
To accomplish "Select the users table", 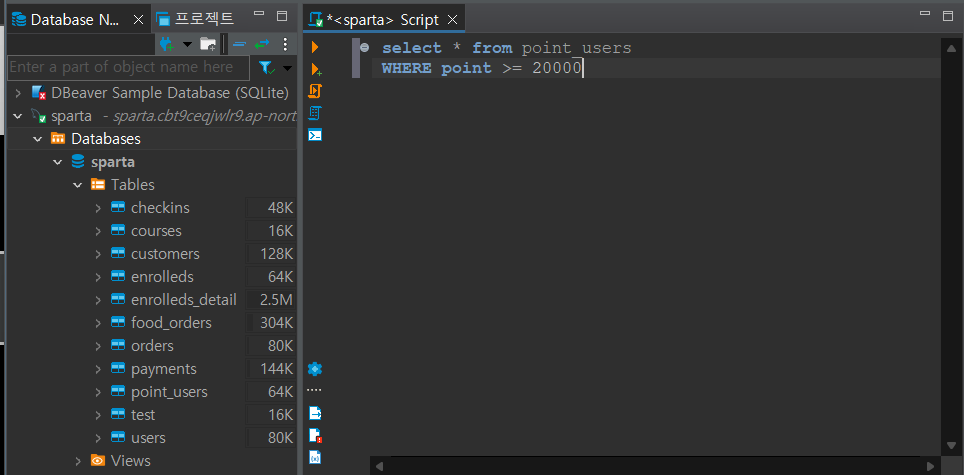I will tap(148, 438).
